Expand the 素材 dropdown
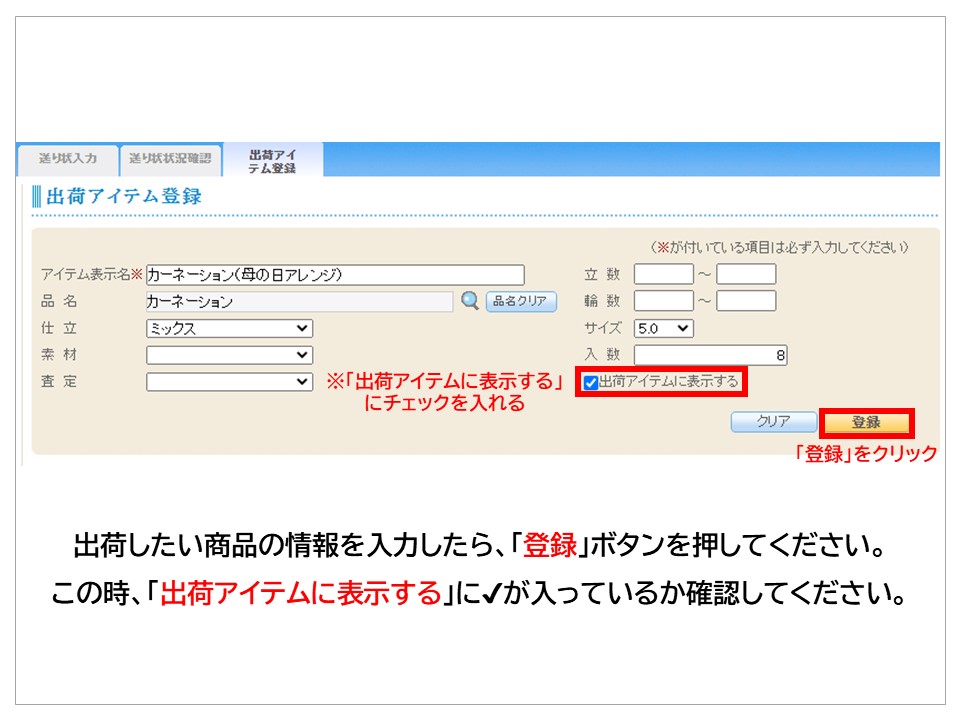960x720 pixels. point(229,355)
